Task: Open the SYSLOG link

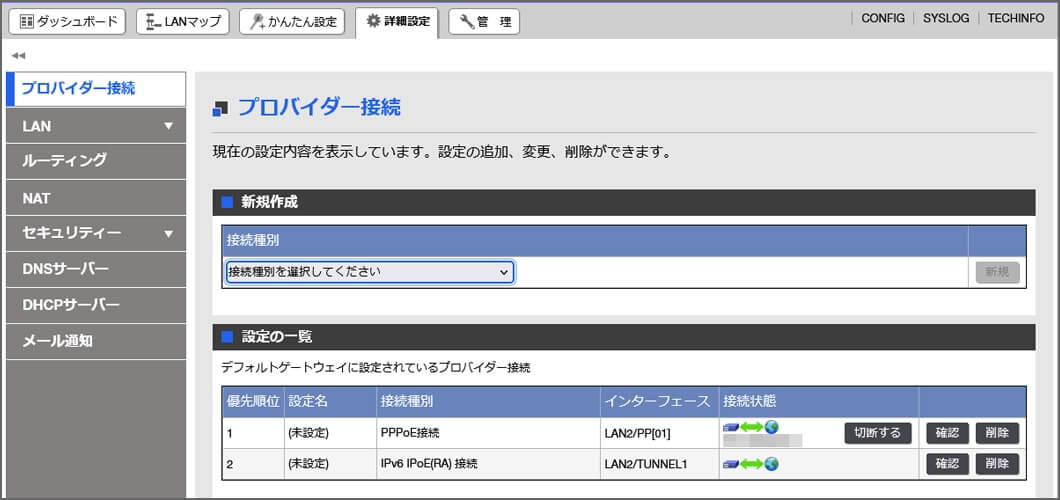Action: pos(946,19)
